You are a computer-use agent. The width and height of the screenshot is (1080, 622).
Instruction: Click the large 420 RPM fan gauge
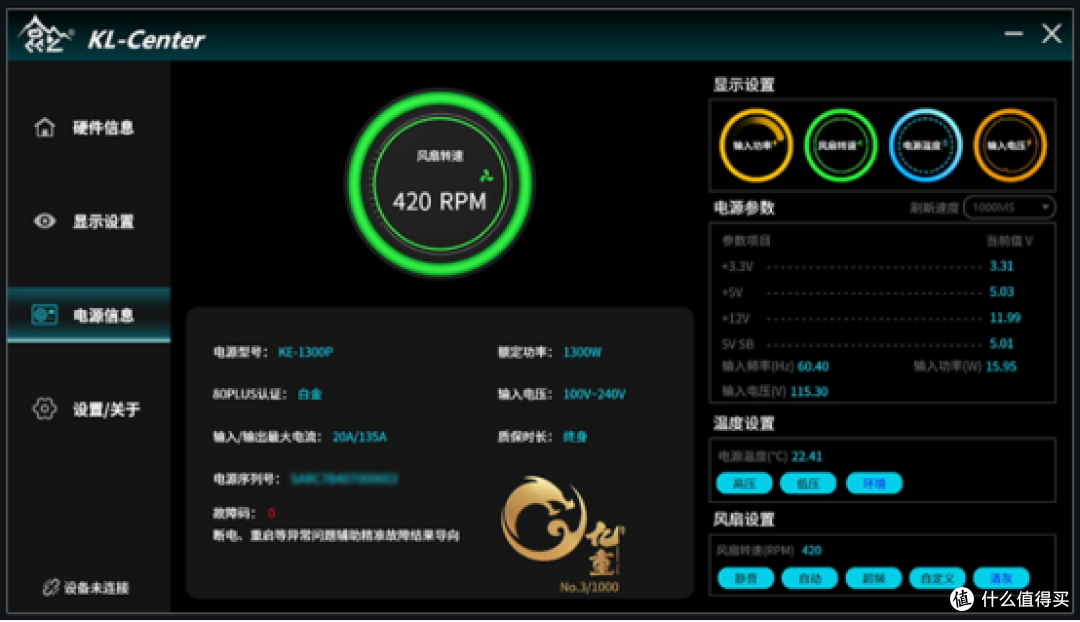(x=440, y=183)
